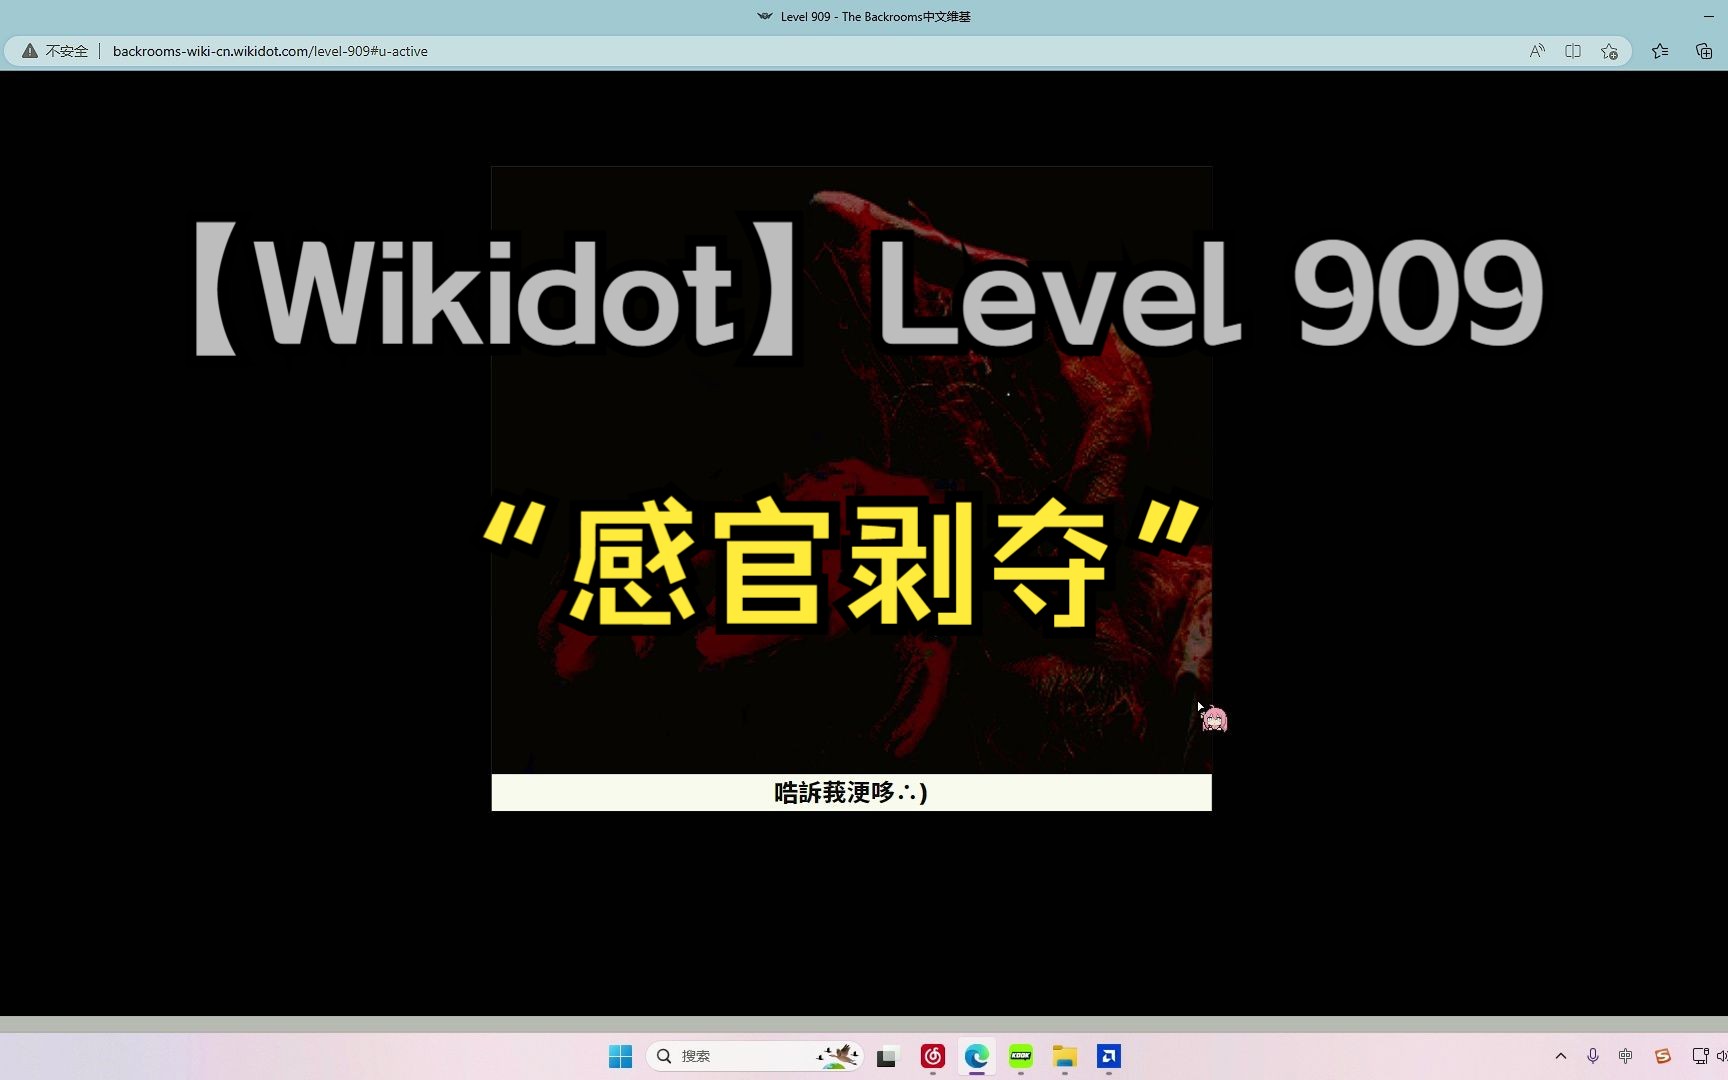Screen dimensions: 1728x1080
Task: Click the red creature image on page
Action: [852, 470]
